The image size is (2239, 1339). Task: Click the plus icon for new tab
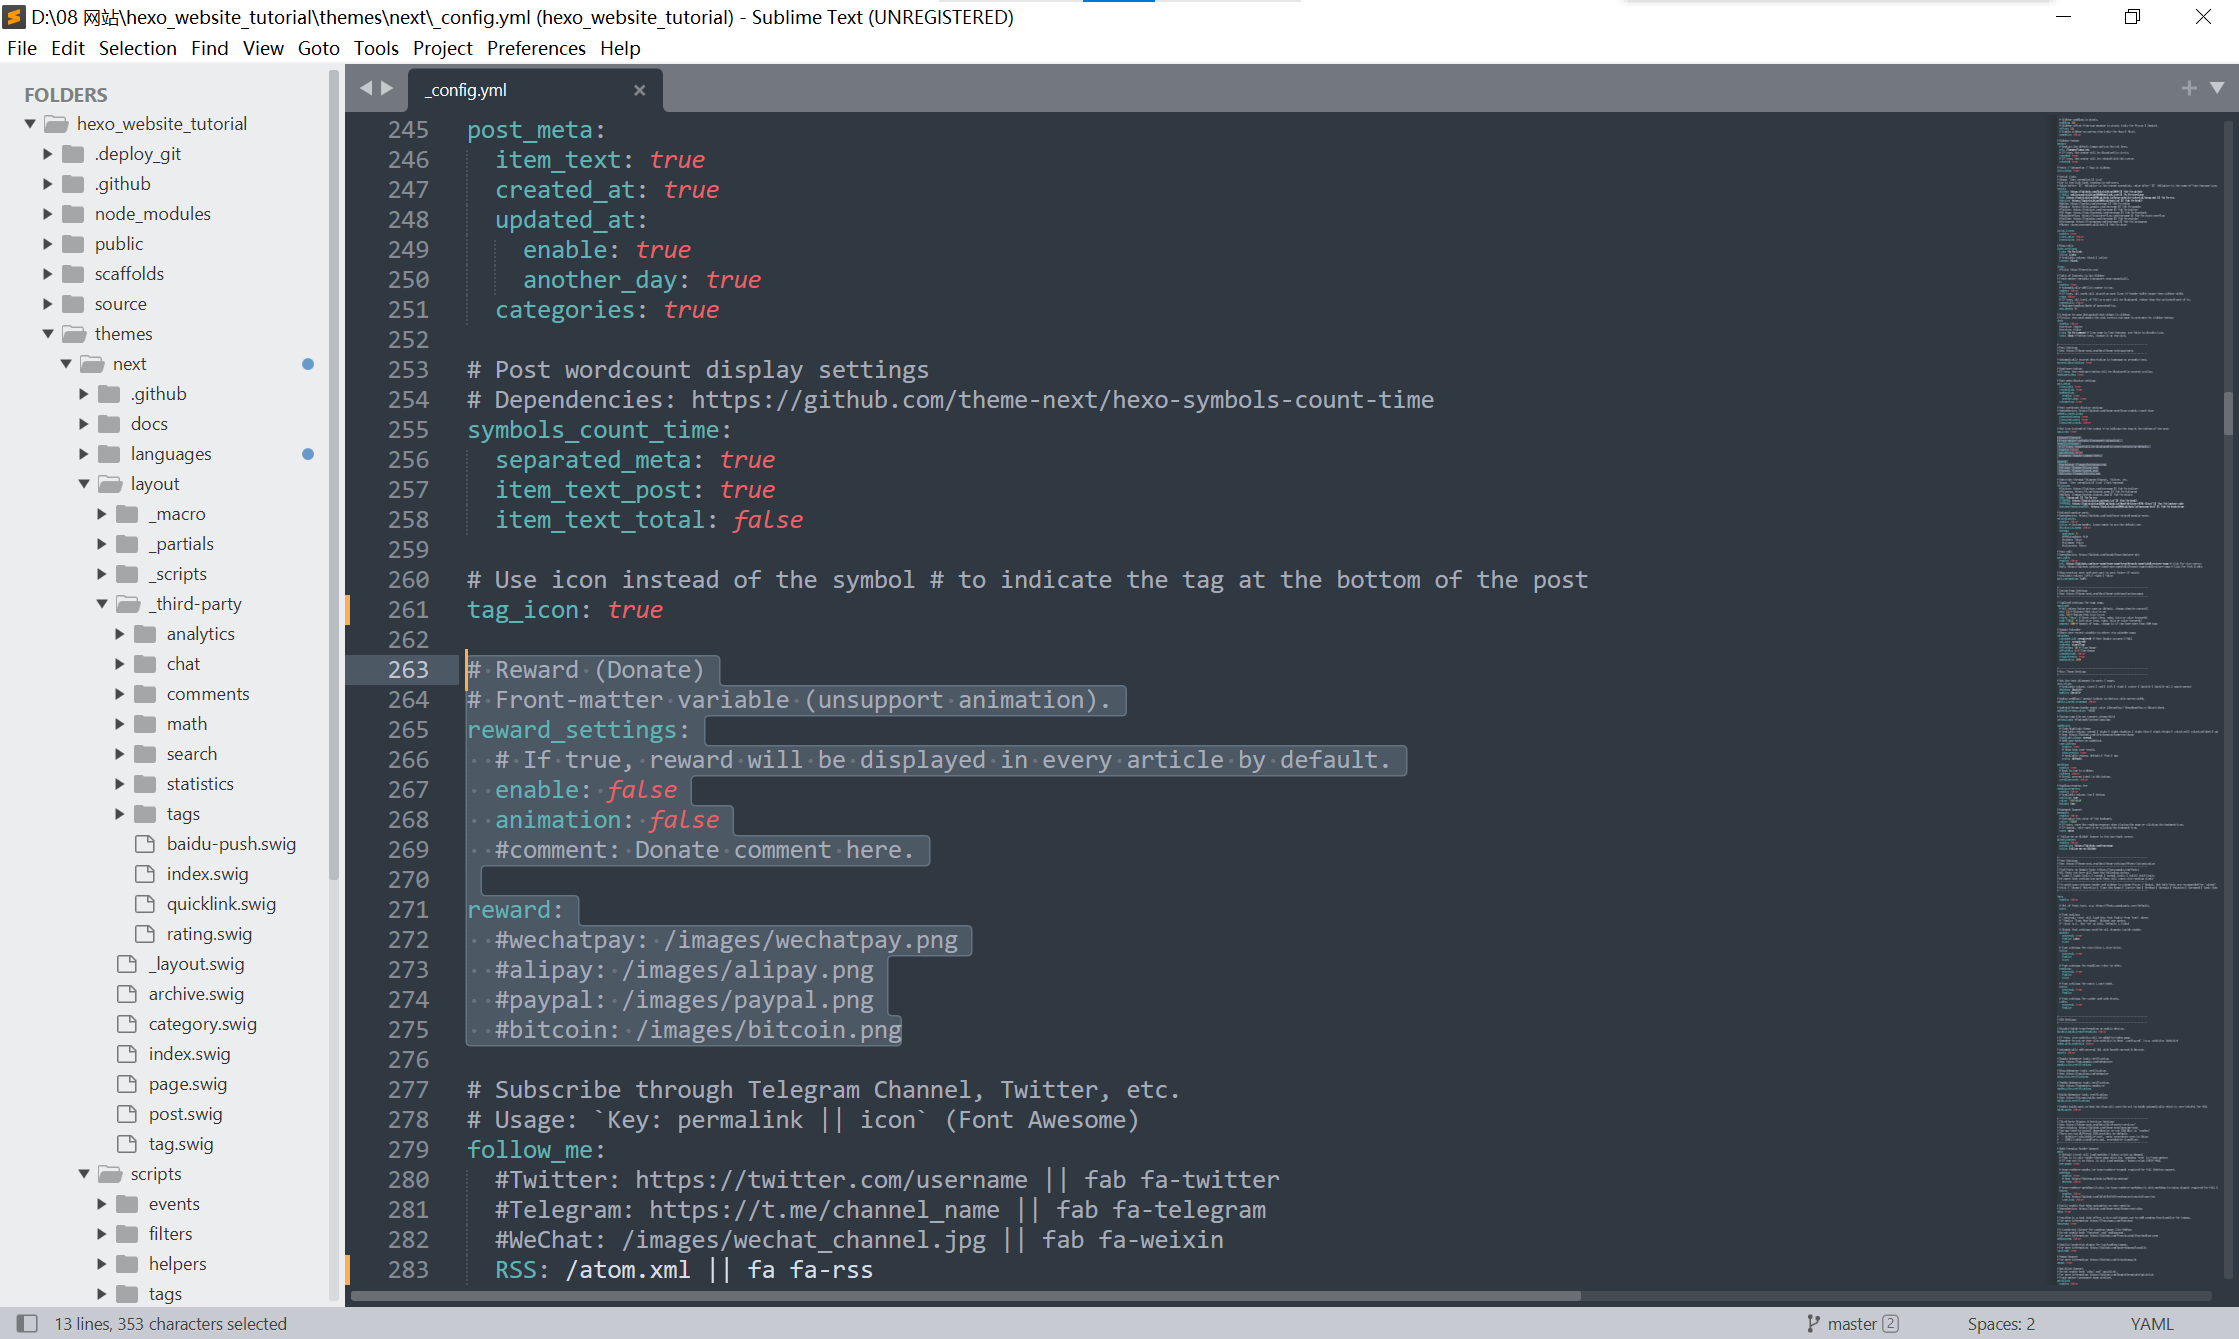(2189, 88)
